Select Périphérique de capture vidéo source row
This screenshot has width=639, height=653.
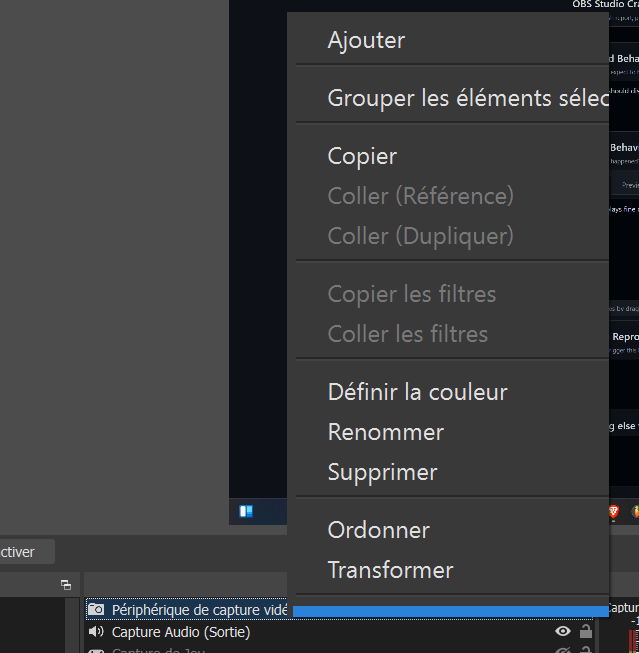(187, 610)
